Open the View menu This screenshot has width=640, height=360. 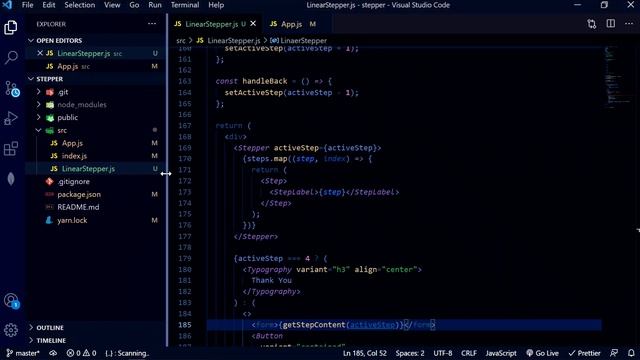coord(112,5)
